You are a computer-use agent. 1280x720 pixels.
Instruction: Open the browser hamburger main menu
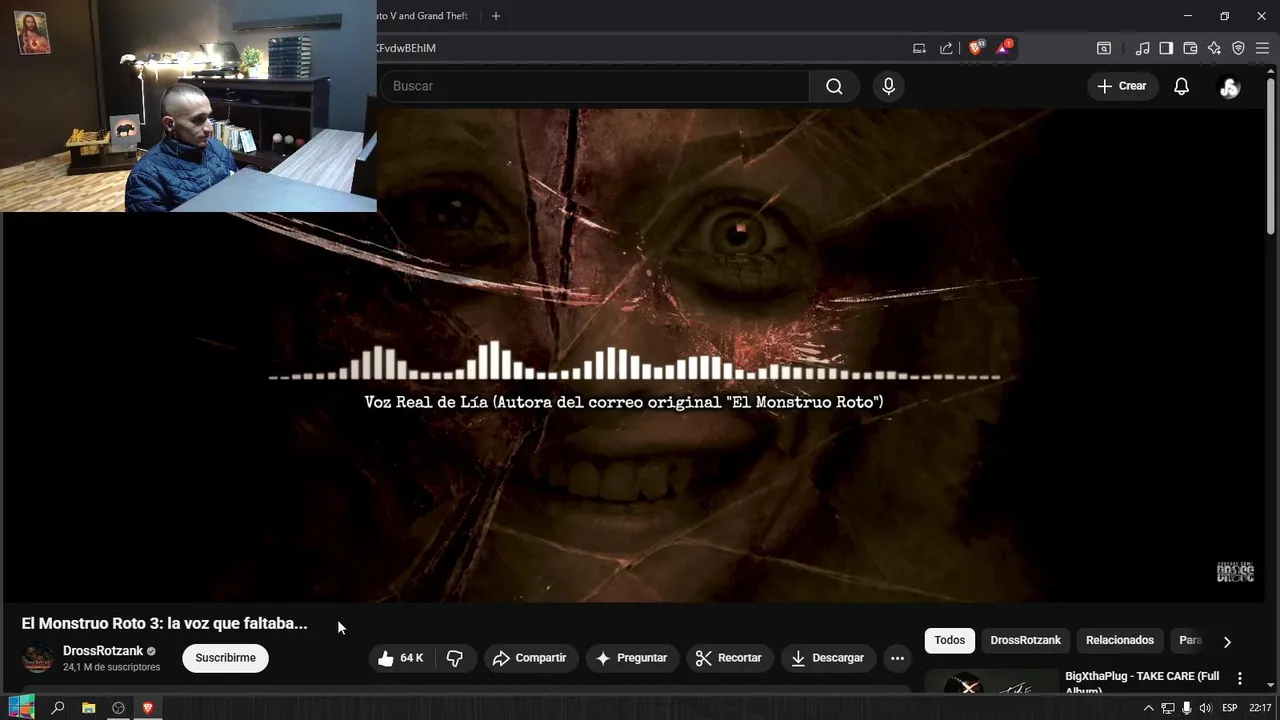coord(1262,48)
